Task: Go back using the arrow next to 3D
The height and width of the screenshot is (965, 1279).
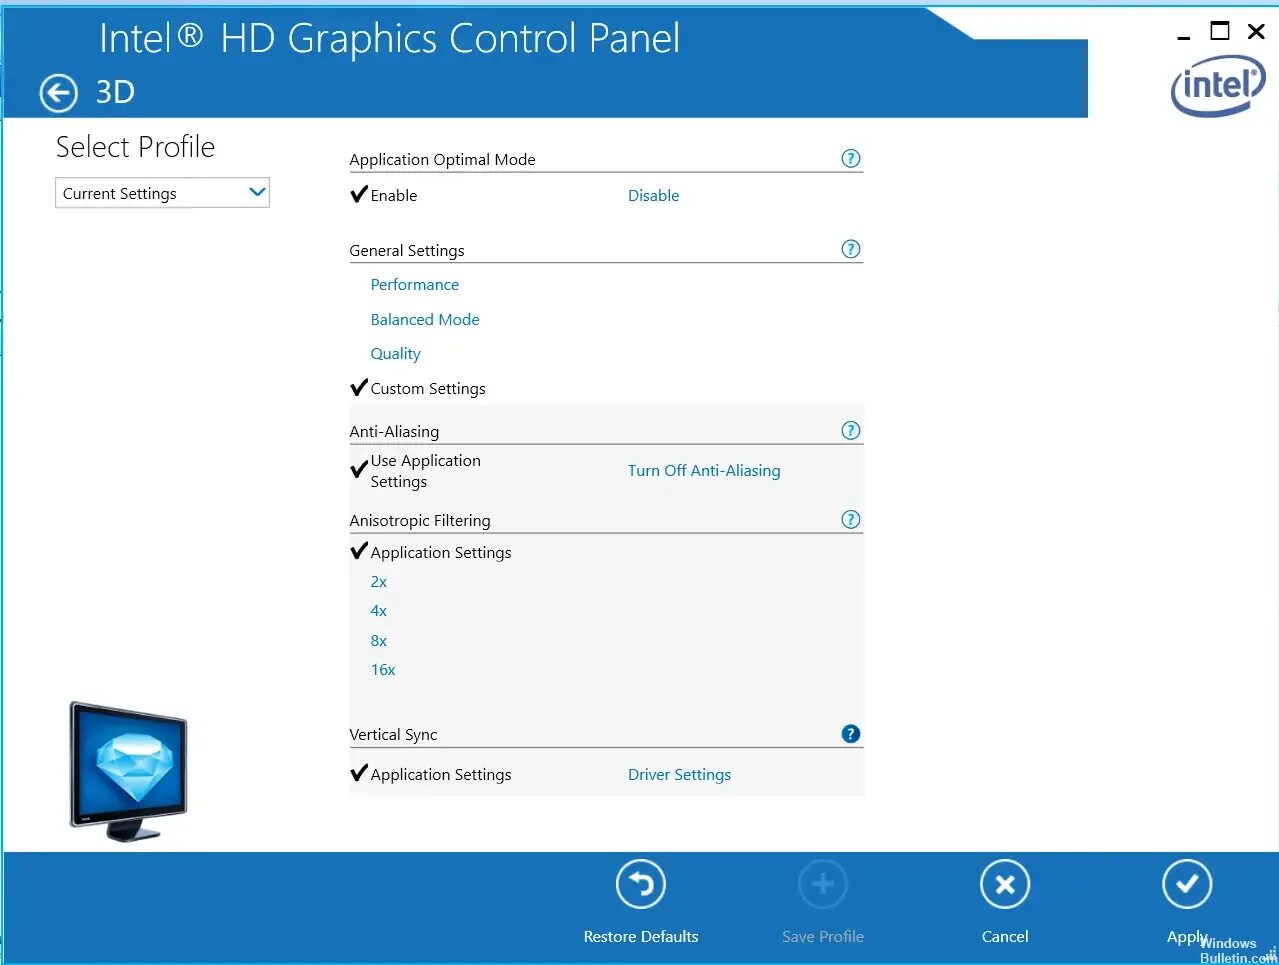Action: click(58, 93)
